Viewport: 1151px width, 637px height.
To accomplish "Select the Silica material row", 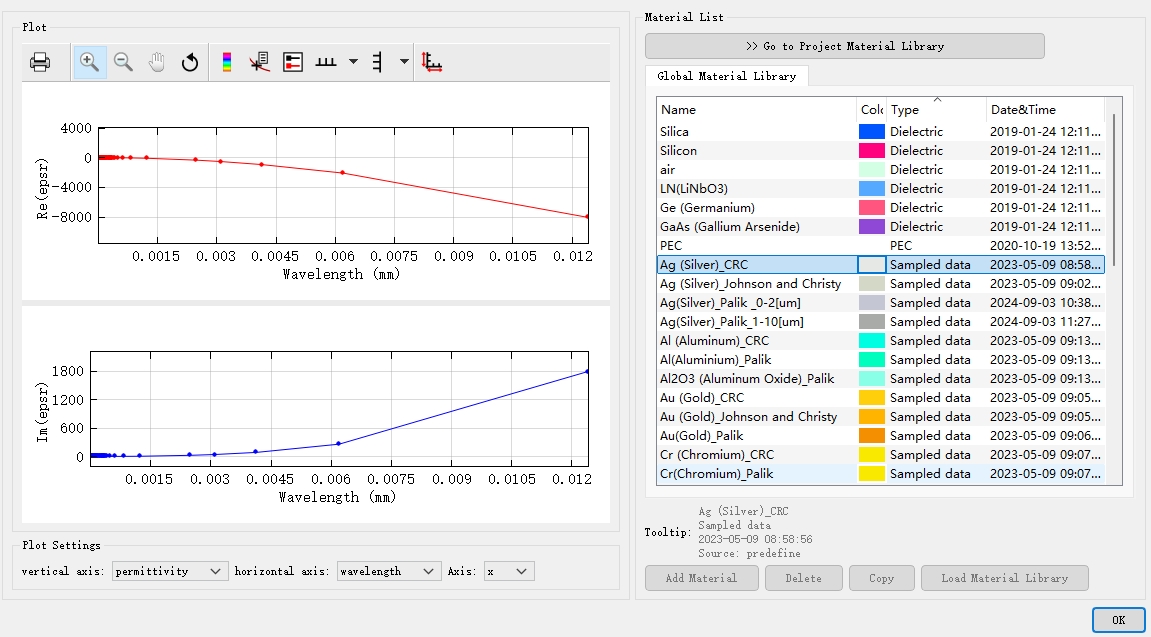I will coord(880,131).
